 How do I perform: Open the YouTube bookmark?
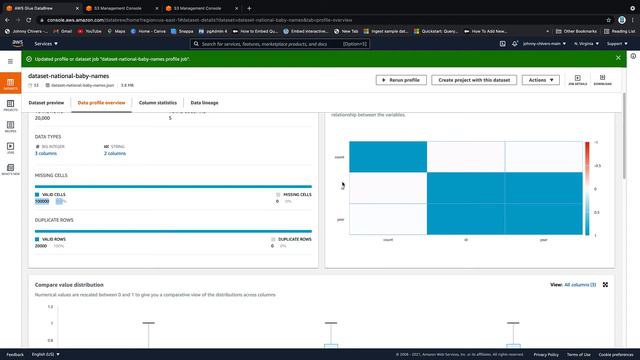coord(89,31)
